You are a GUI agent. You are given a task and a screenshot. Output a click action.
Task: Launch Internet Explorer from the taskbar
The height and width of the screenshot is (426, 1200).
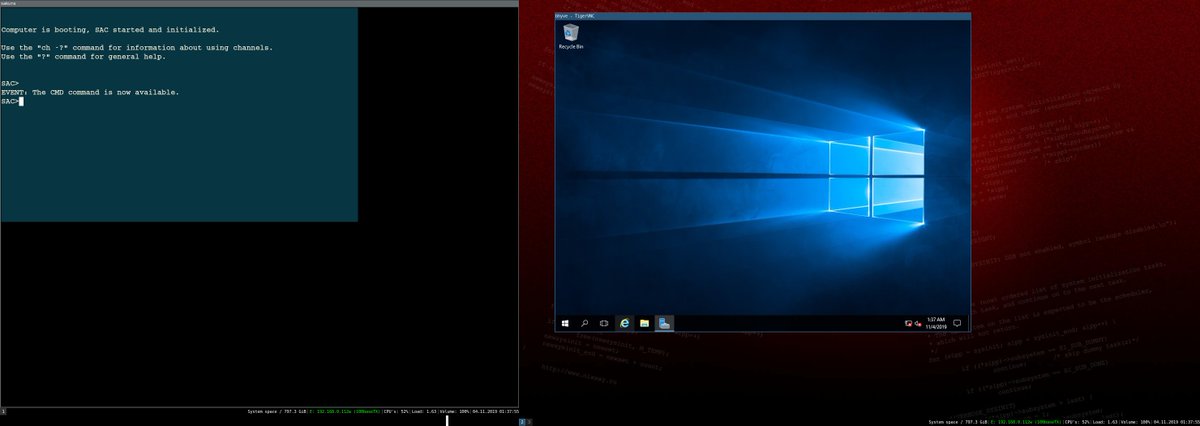pos(625,323)
